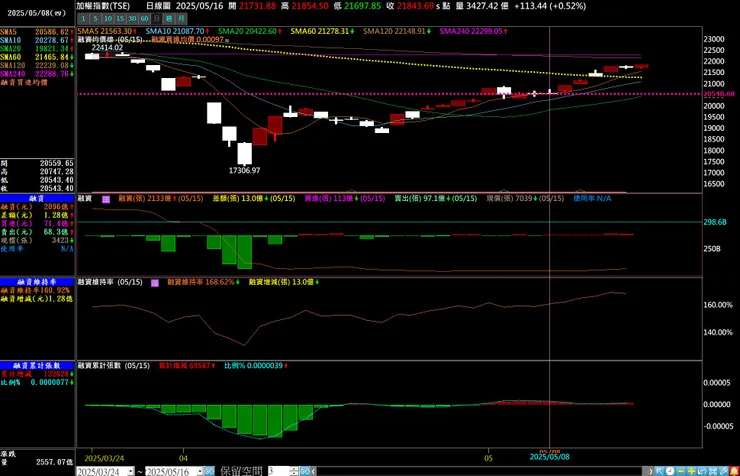Click the 2025/03/24 axis date label
Viewport: 740px width, 476px height.
(x=104, y=458)
